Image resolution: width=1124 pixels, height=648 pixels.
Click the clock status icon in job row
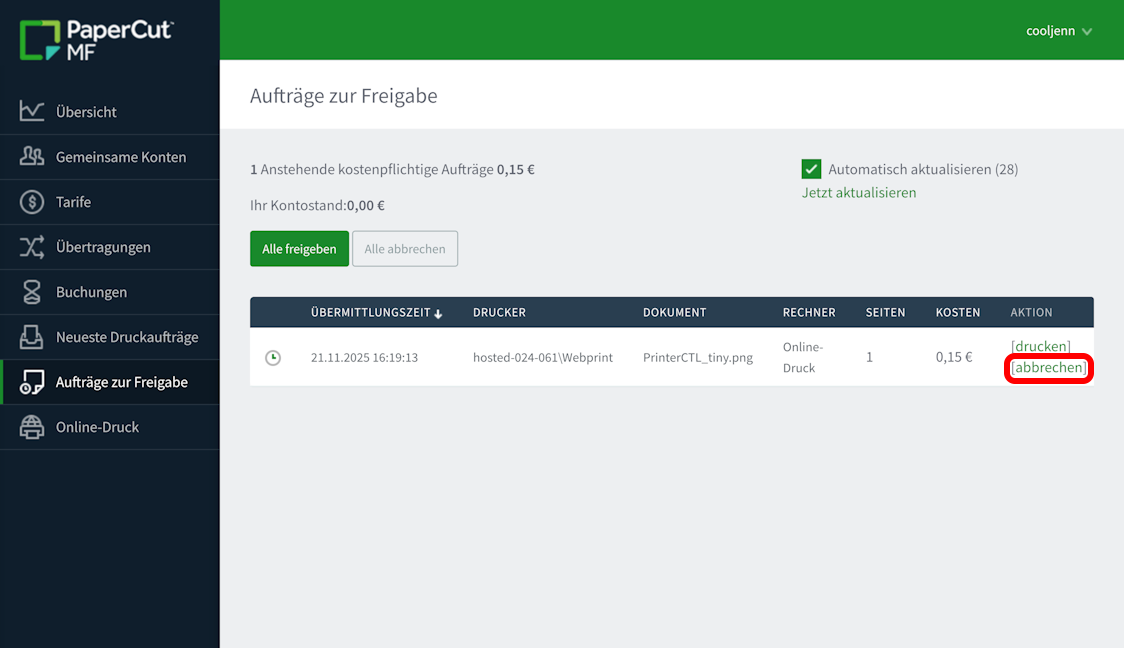click(x=273, y=357)
